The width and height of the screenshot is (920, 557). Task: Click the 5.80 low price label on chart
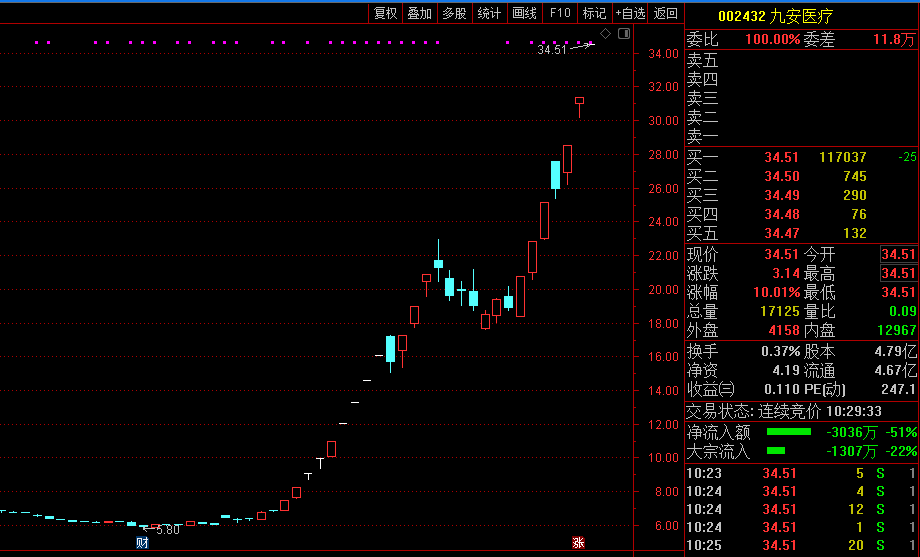pos(168,530)
